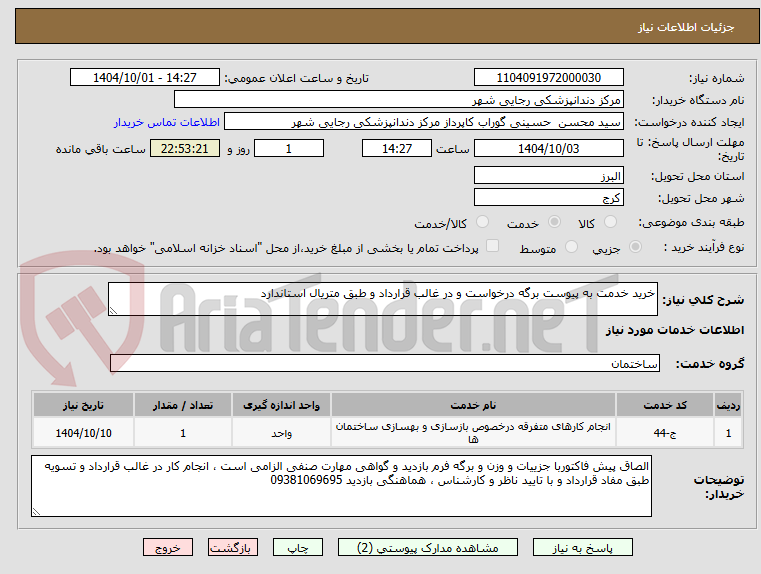Click the اطلاعات خدمات مورد نیاز heading
The image size is (761, 574).
[x=675, y=330]
